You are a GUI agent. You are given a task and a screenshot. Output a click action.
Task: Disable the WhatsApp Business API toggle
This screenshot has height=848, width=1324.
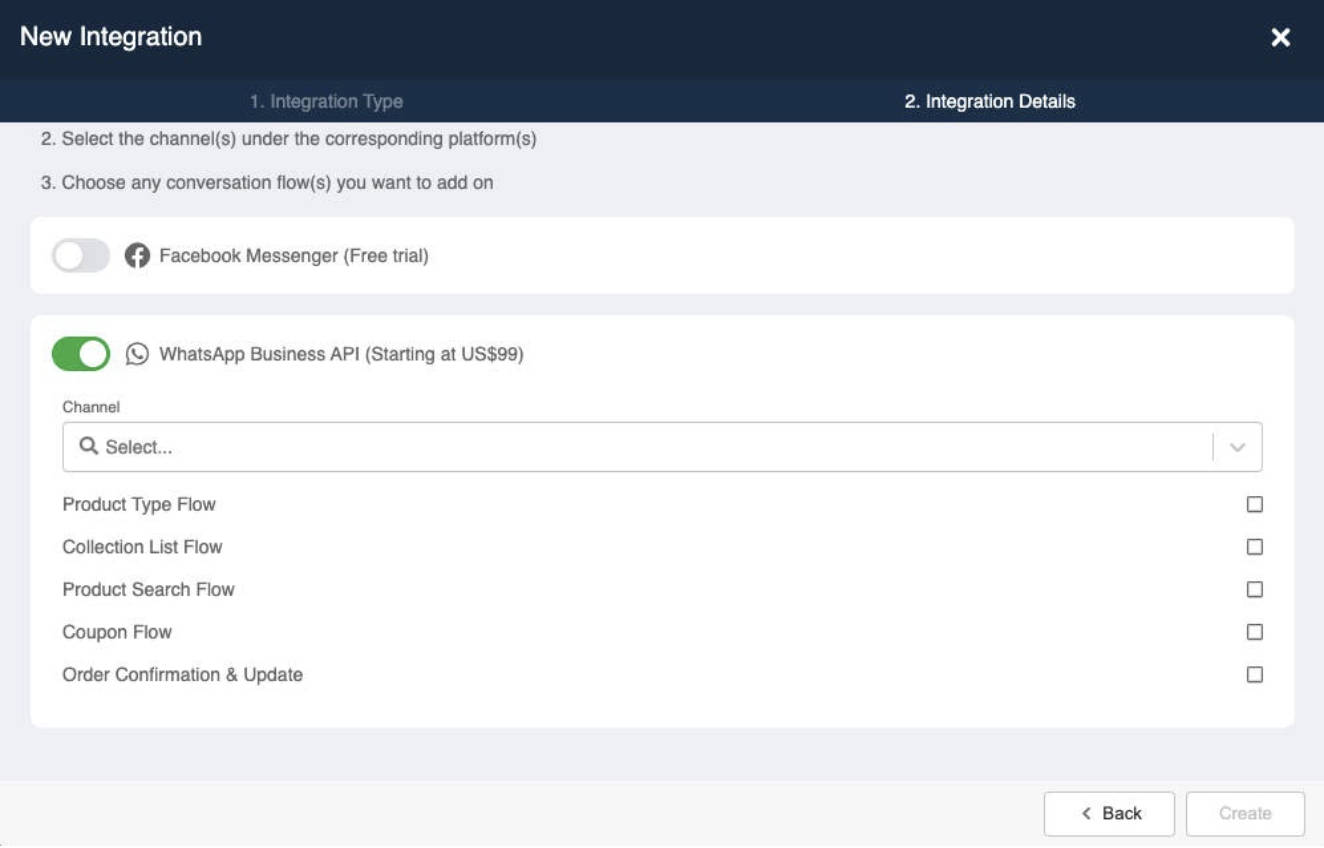[x=81, y=354]
